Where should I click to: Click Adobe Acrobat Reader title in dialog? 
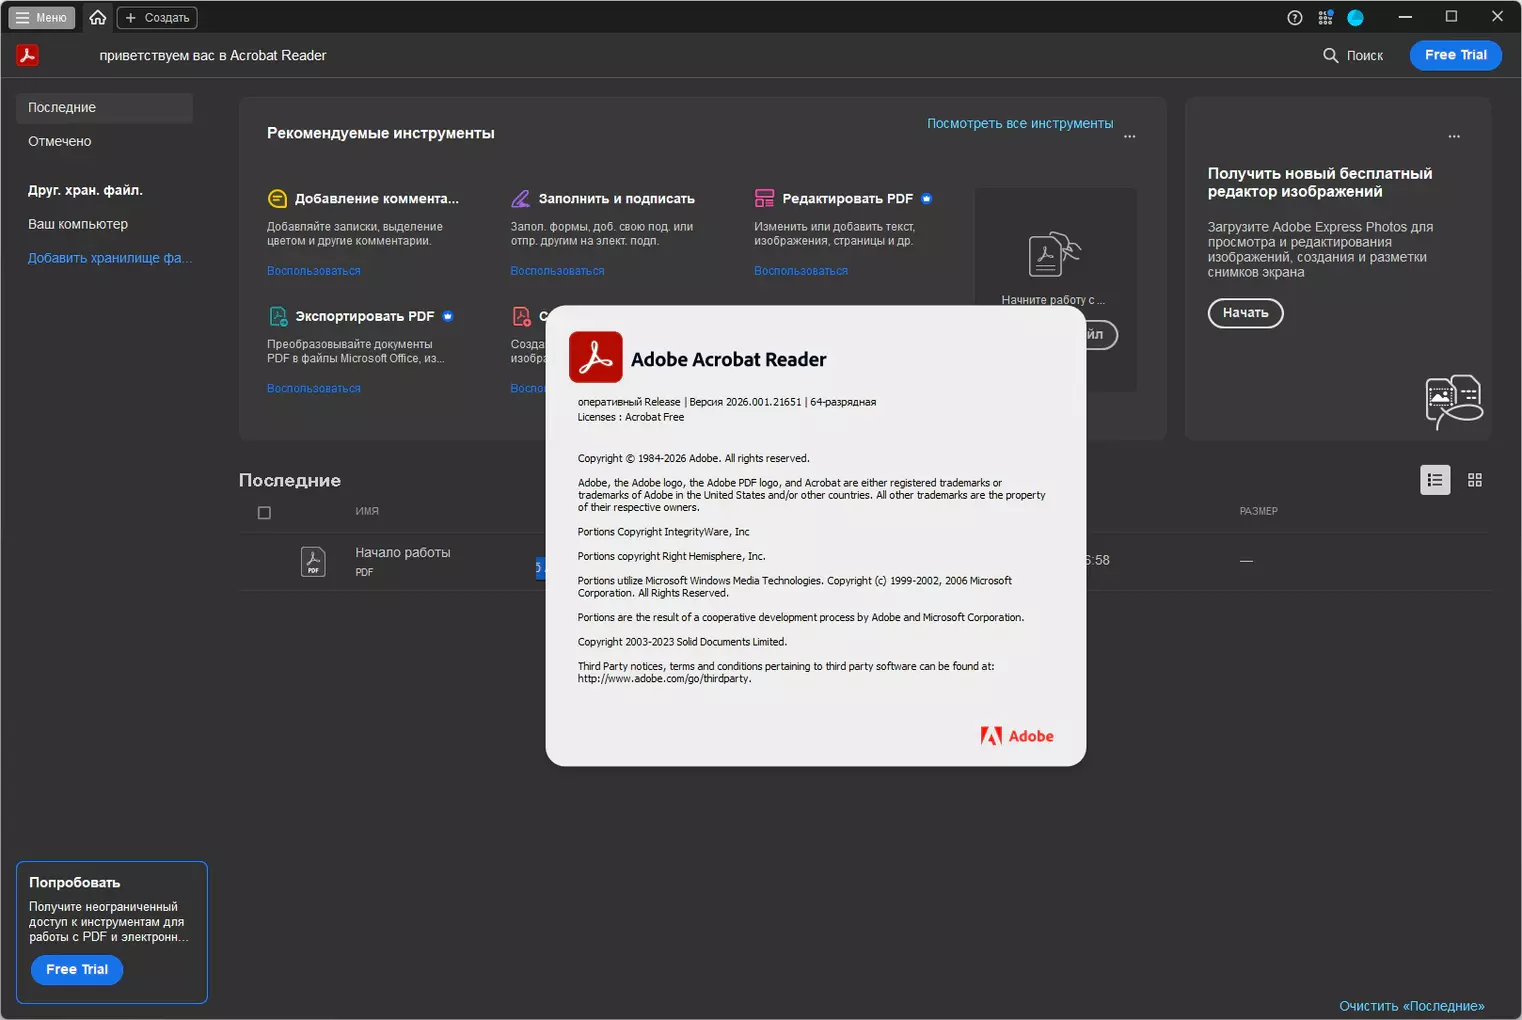(728, 359)
